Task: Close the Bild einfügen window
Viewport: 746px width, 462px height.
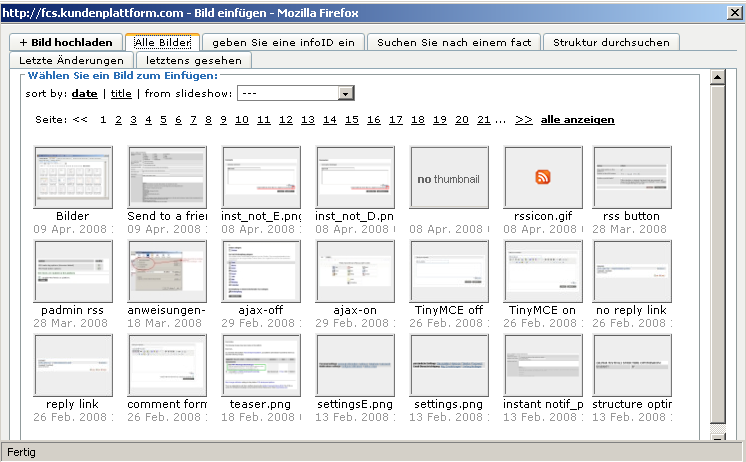Action: point(735,12)
